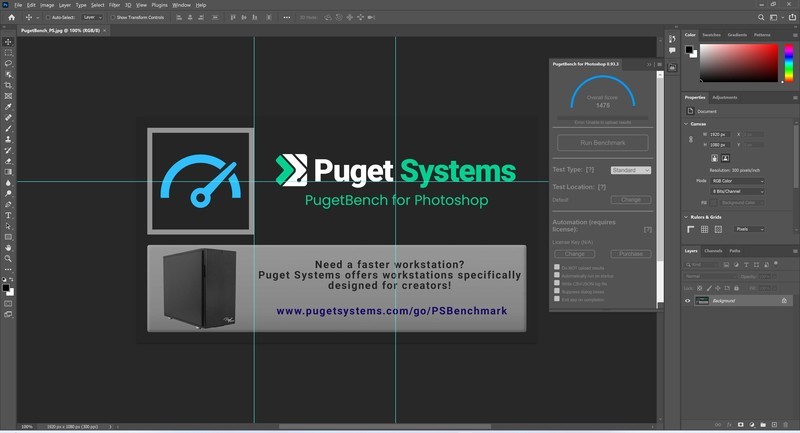The width and height of the screenshot is (800, 433).
Task: Open the Auto-Select Layer dropdown
Action: click(x=92, y=17)
